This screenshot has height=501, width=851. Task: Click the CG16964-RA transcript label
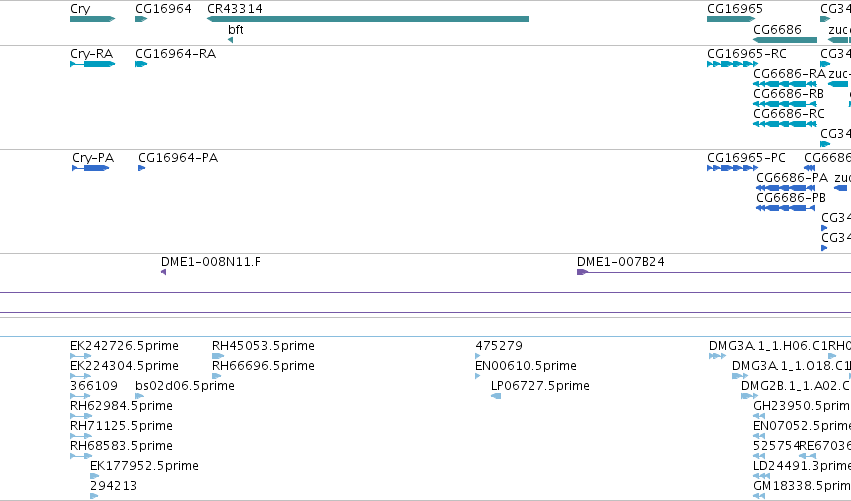pyautogui.click(x=175, y=54)
